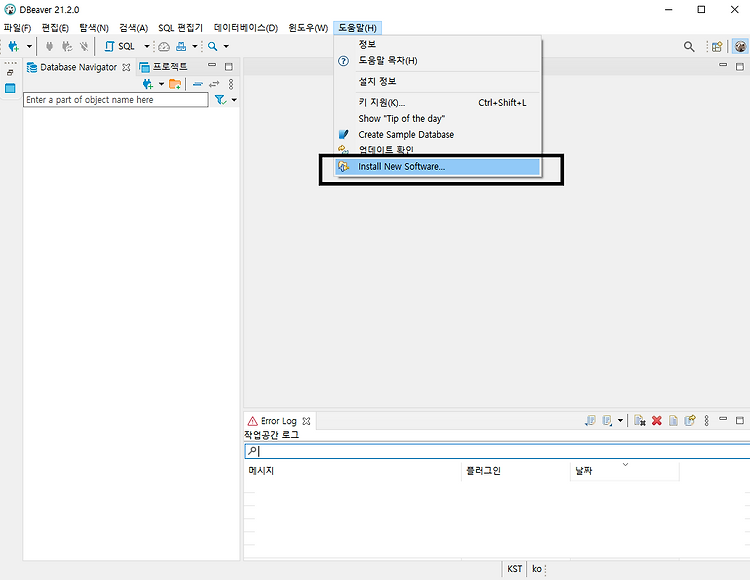Viewport: 750px width, 580px height.
Task: Click the Restore icon in left side strip
Action: 10,73
